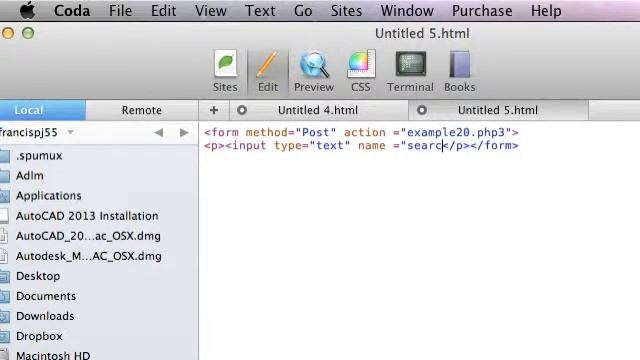Switch to the Remote tab

142,110
